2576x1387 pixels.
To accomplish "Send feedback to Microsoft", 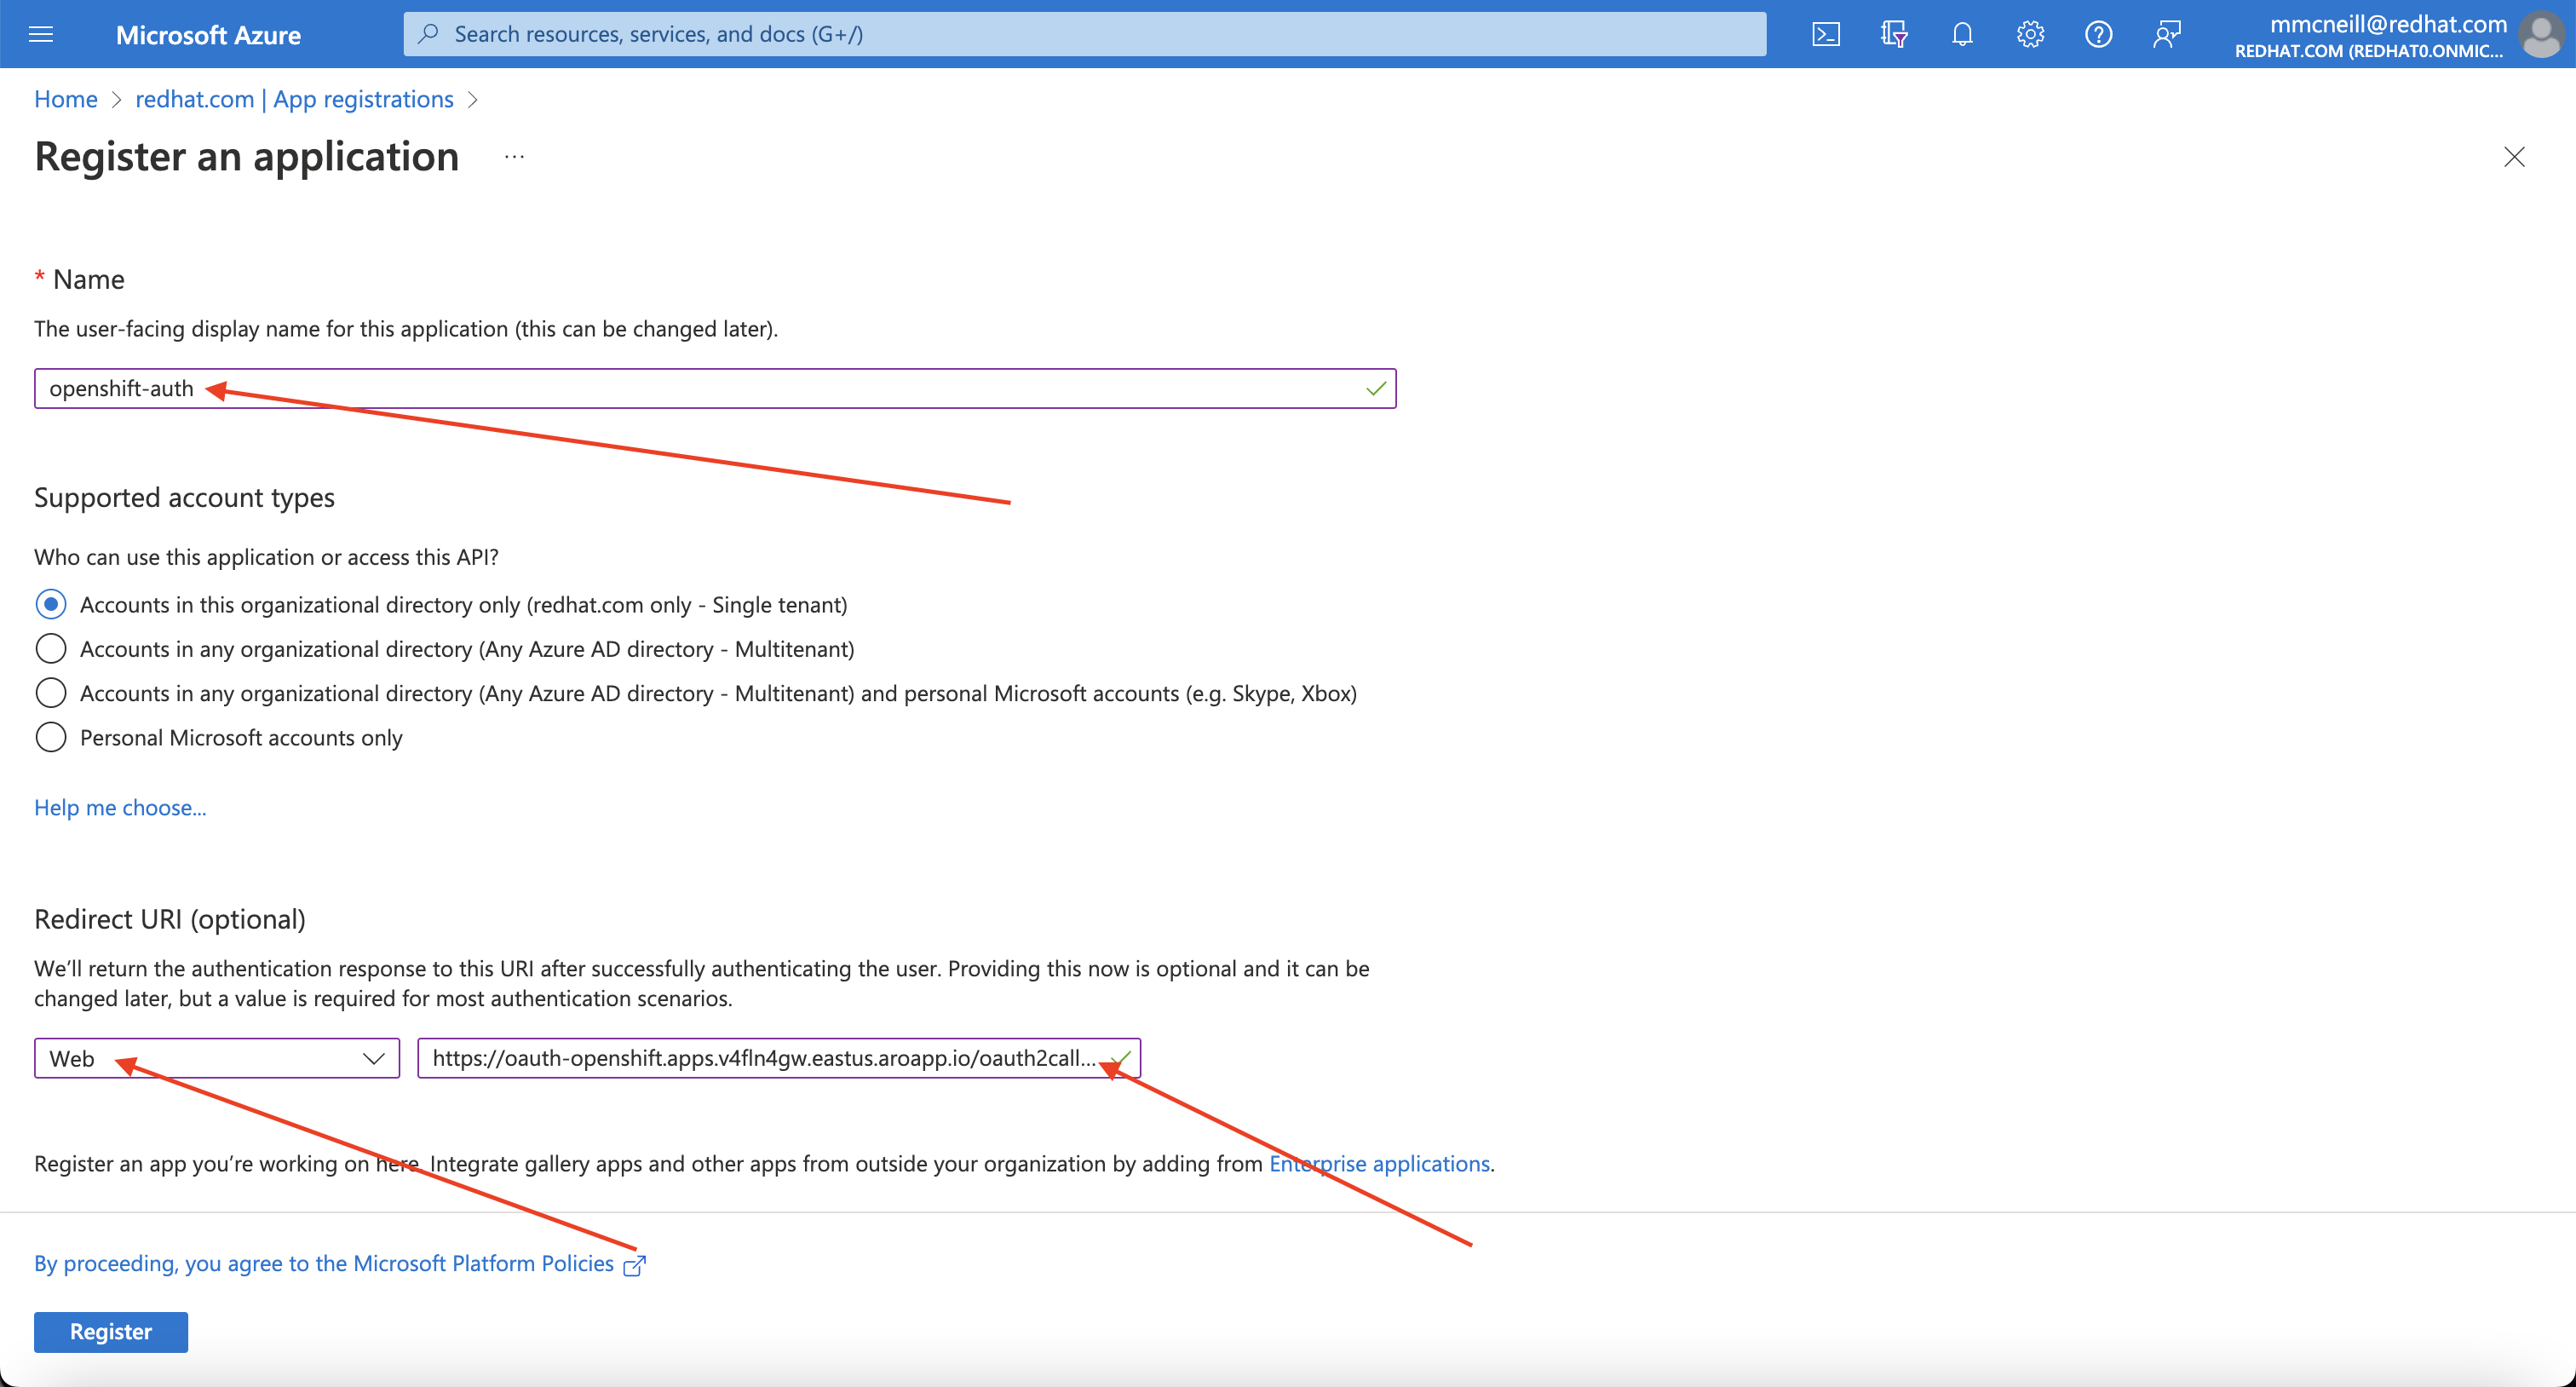I will pos(2167,33).
